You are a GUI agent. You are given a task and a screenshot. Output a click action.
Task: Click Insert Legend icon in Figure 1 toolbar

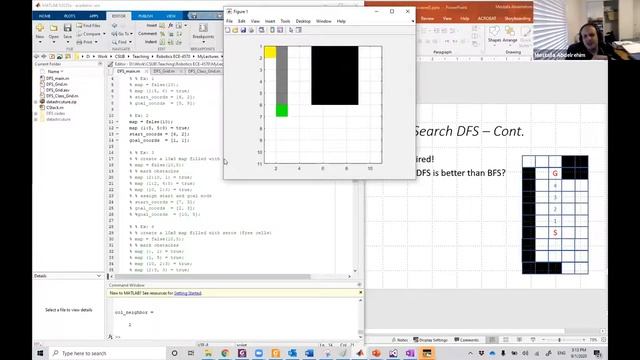tap(280, 30)
